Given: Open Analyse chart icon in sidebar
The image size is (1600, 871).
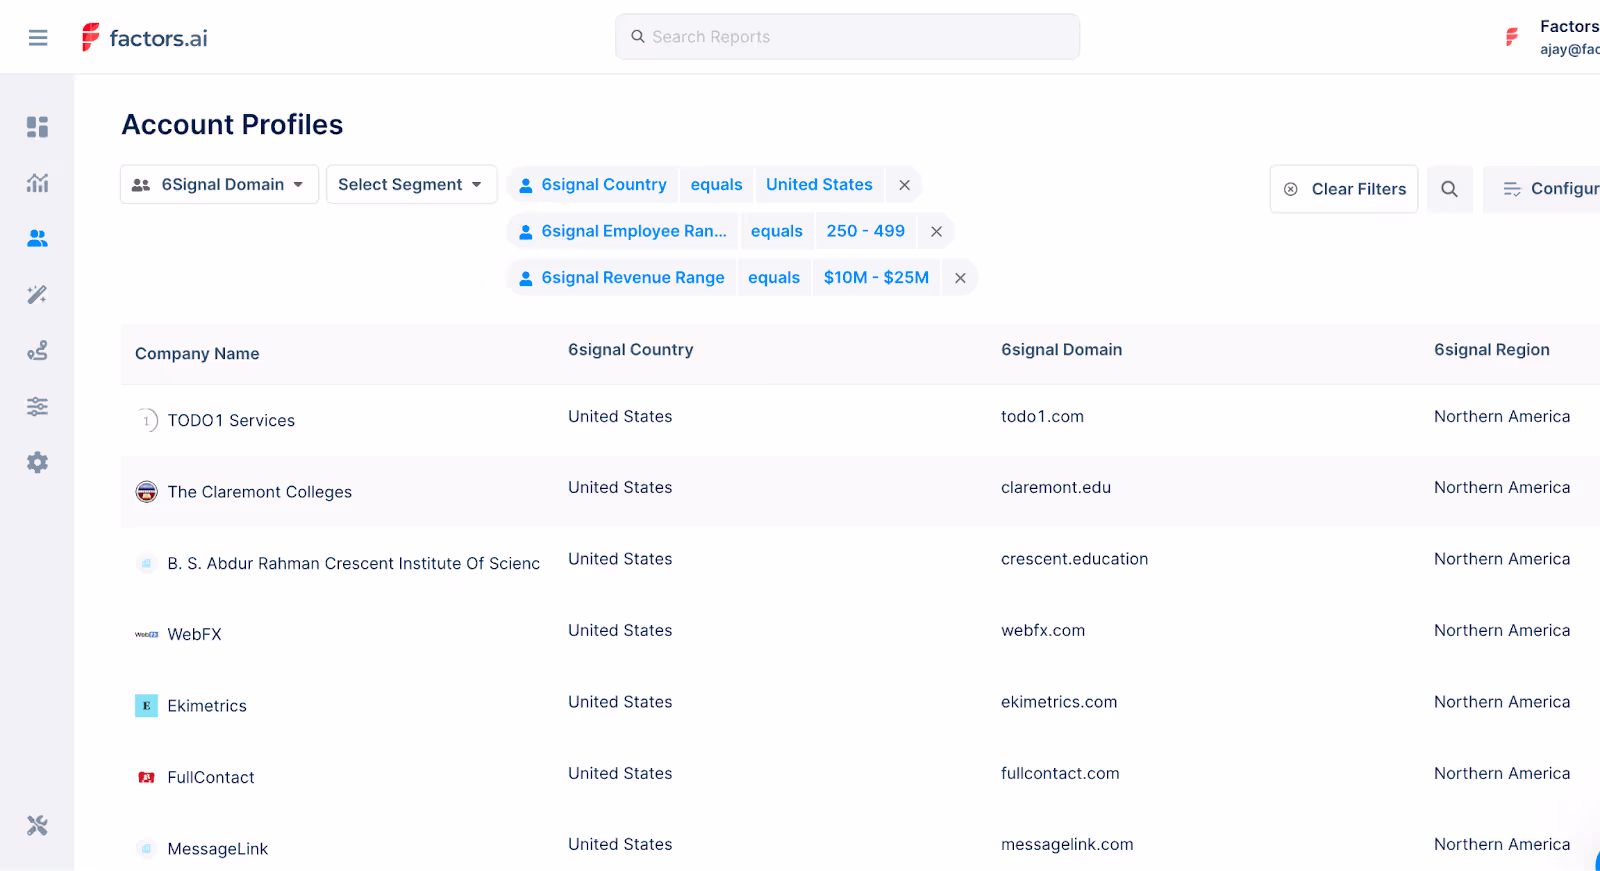Looking at the screenshot, I should click(x=37, y=183).
